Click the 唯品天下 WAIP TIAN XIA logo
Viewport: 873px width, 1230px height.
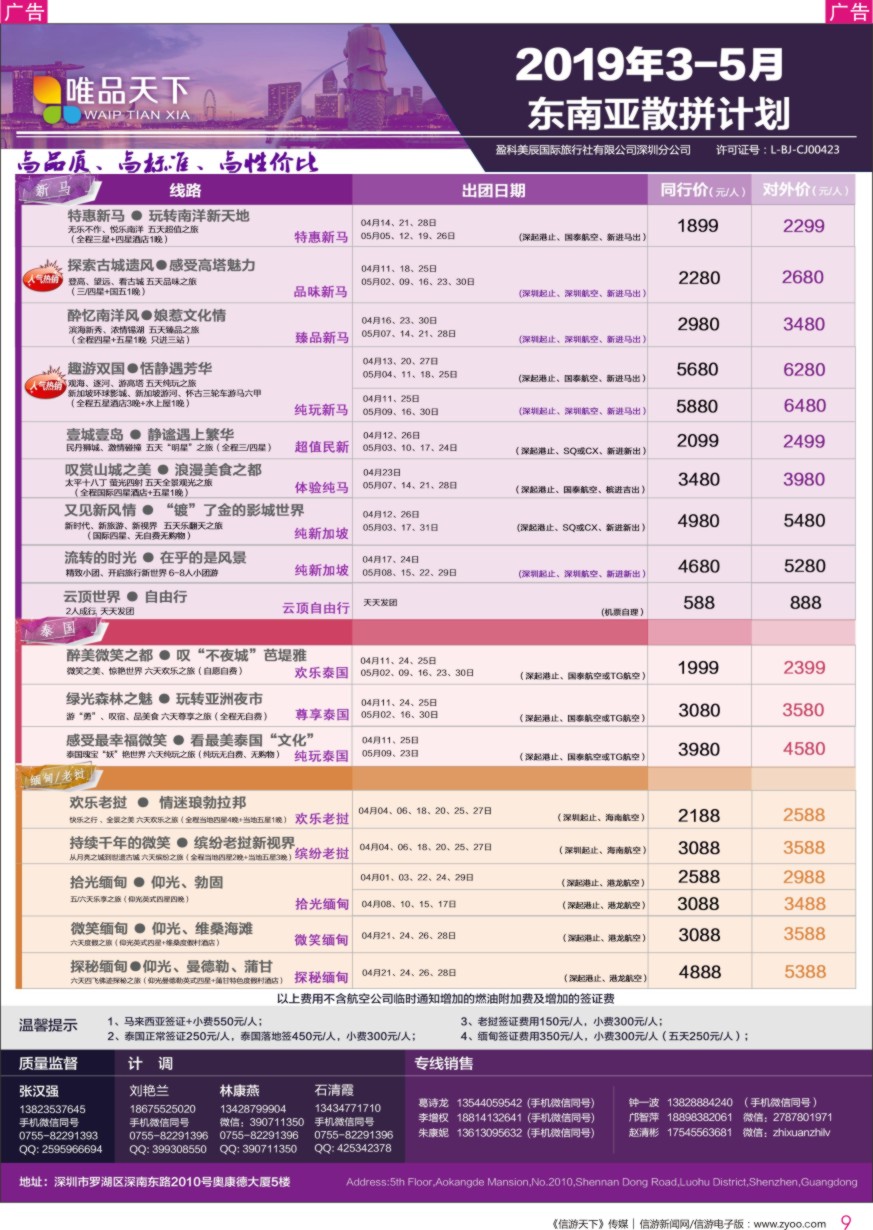110,98
